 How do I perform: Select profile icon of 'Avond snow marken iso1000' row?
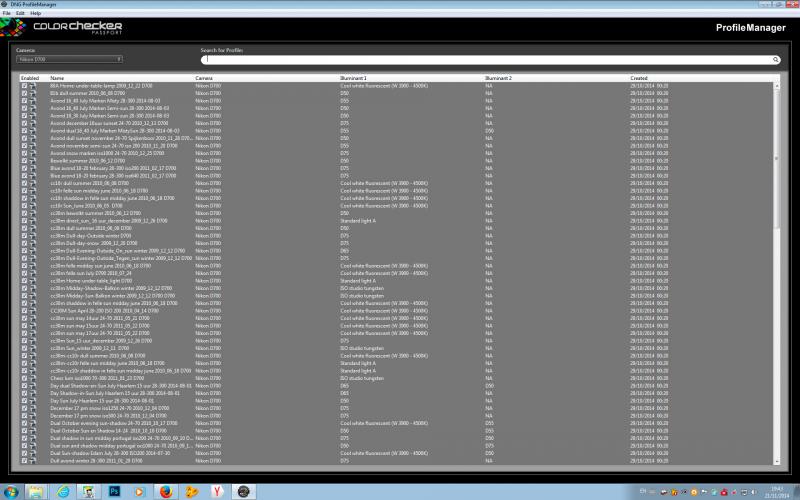point(33,153)
